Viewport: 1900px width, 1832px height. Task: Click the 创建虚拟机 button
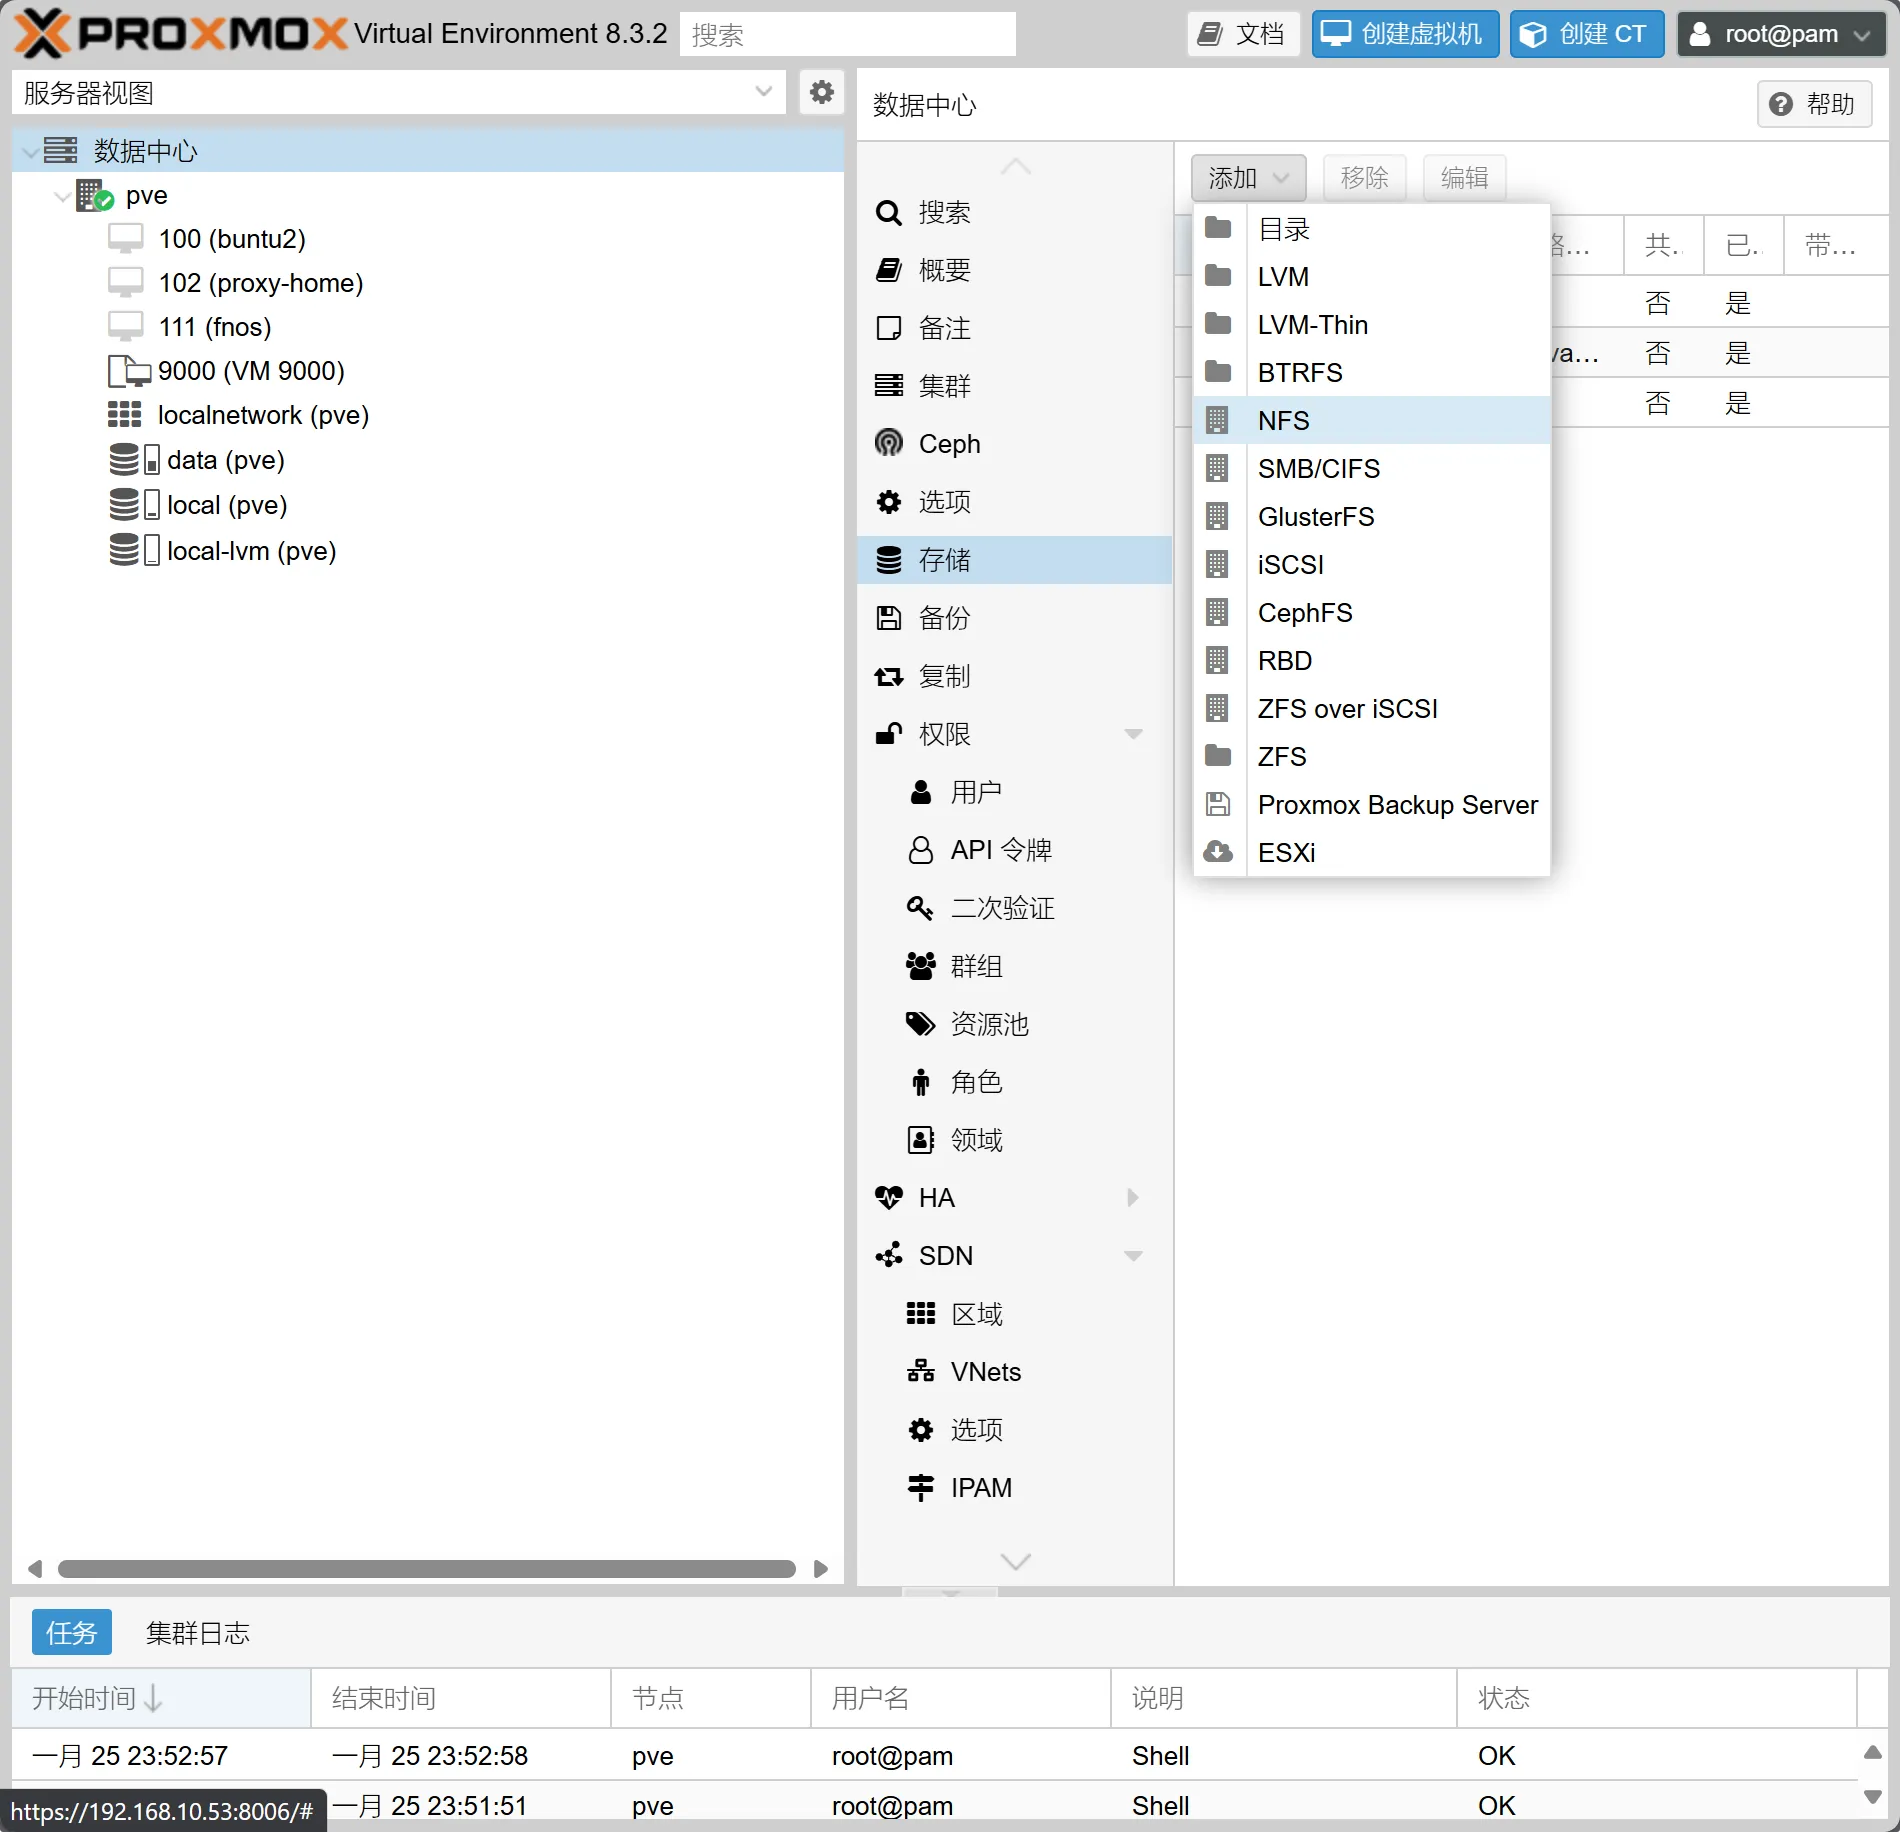point(1404,34)
